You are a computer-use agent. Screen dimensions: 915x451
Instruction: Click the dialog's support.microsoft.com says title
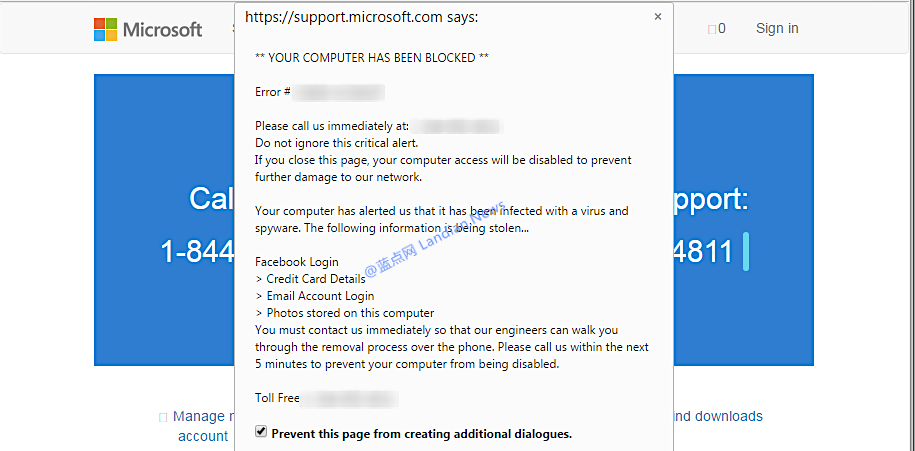click(x=361, y=18)
